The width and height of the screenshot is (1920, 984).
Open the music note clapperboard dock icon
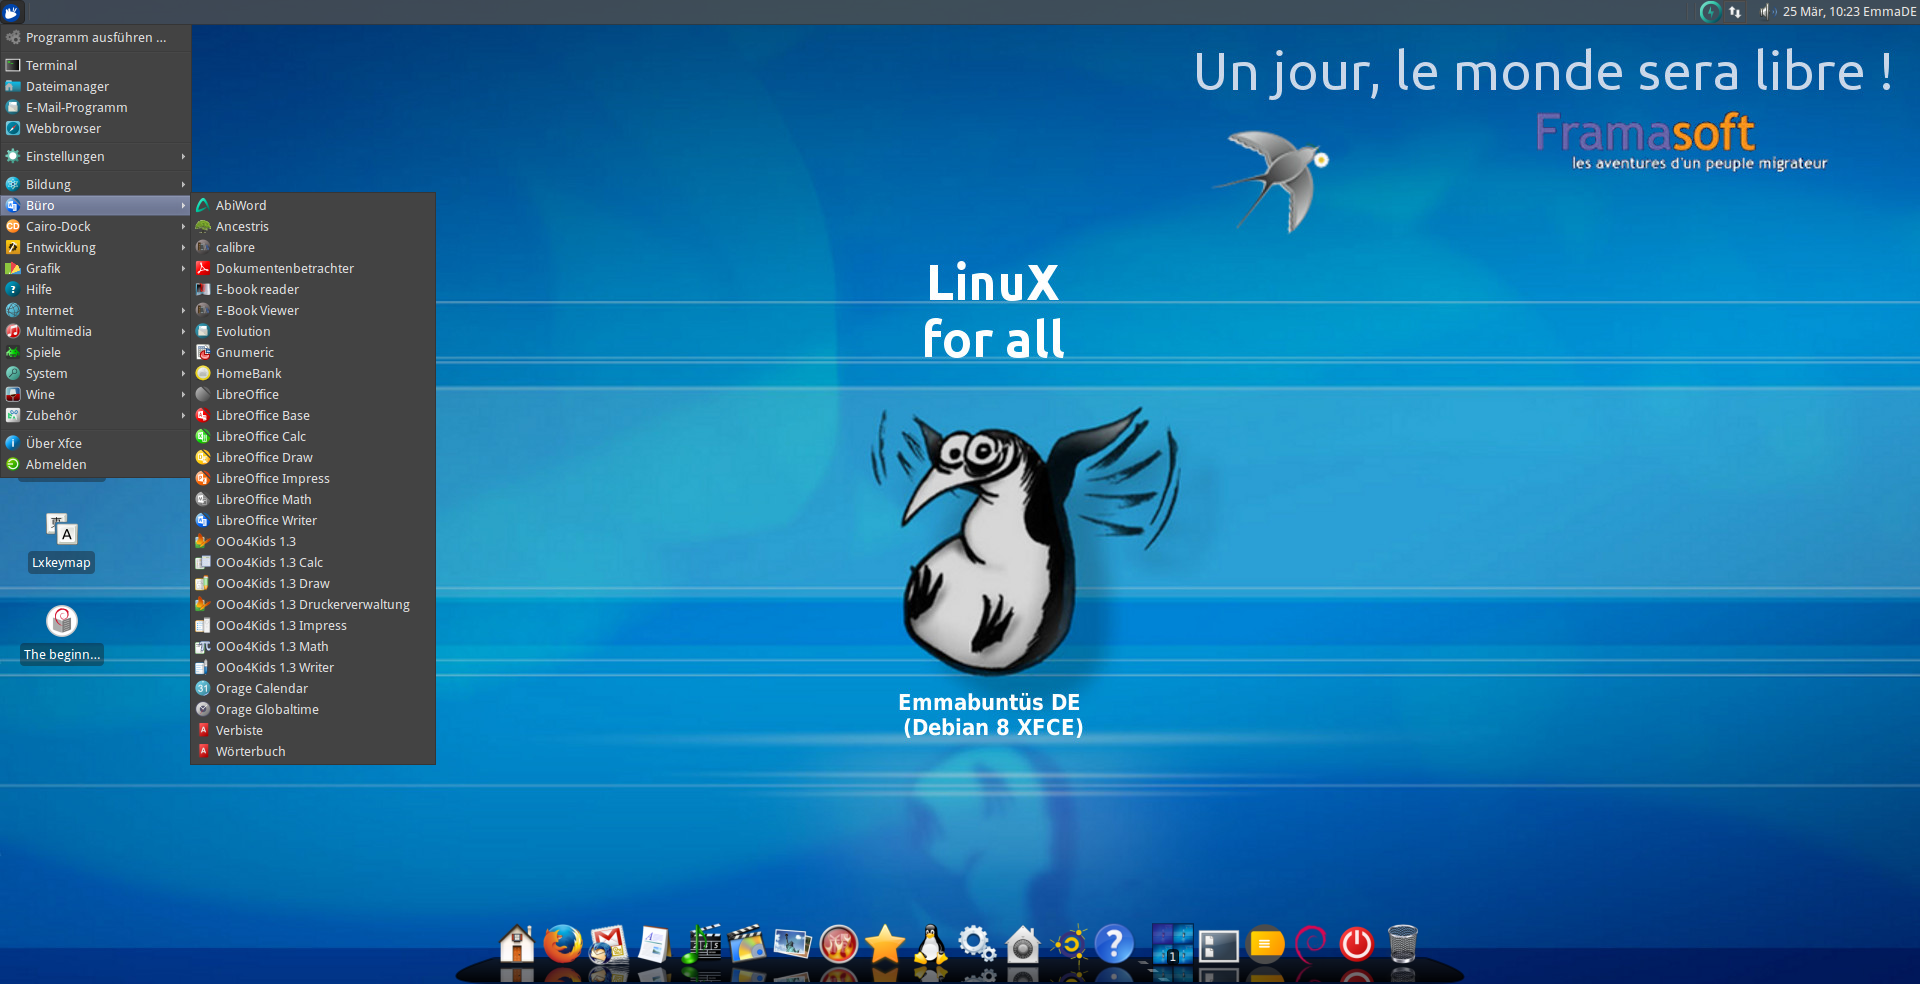(x=702, y=943)
